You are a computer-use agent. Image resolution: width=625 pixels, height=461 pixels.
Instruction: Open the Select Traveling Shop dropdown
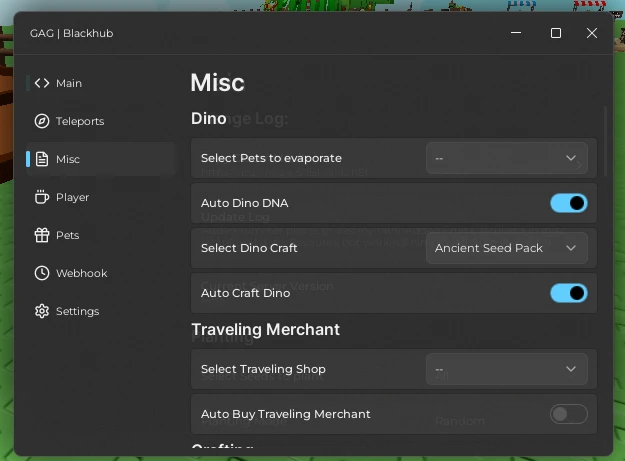point(506,369)
